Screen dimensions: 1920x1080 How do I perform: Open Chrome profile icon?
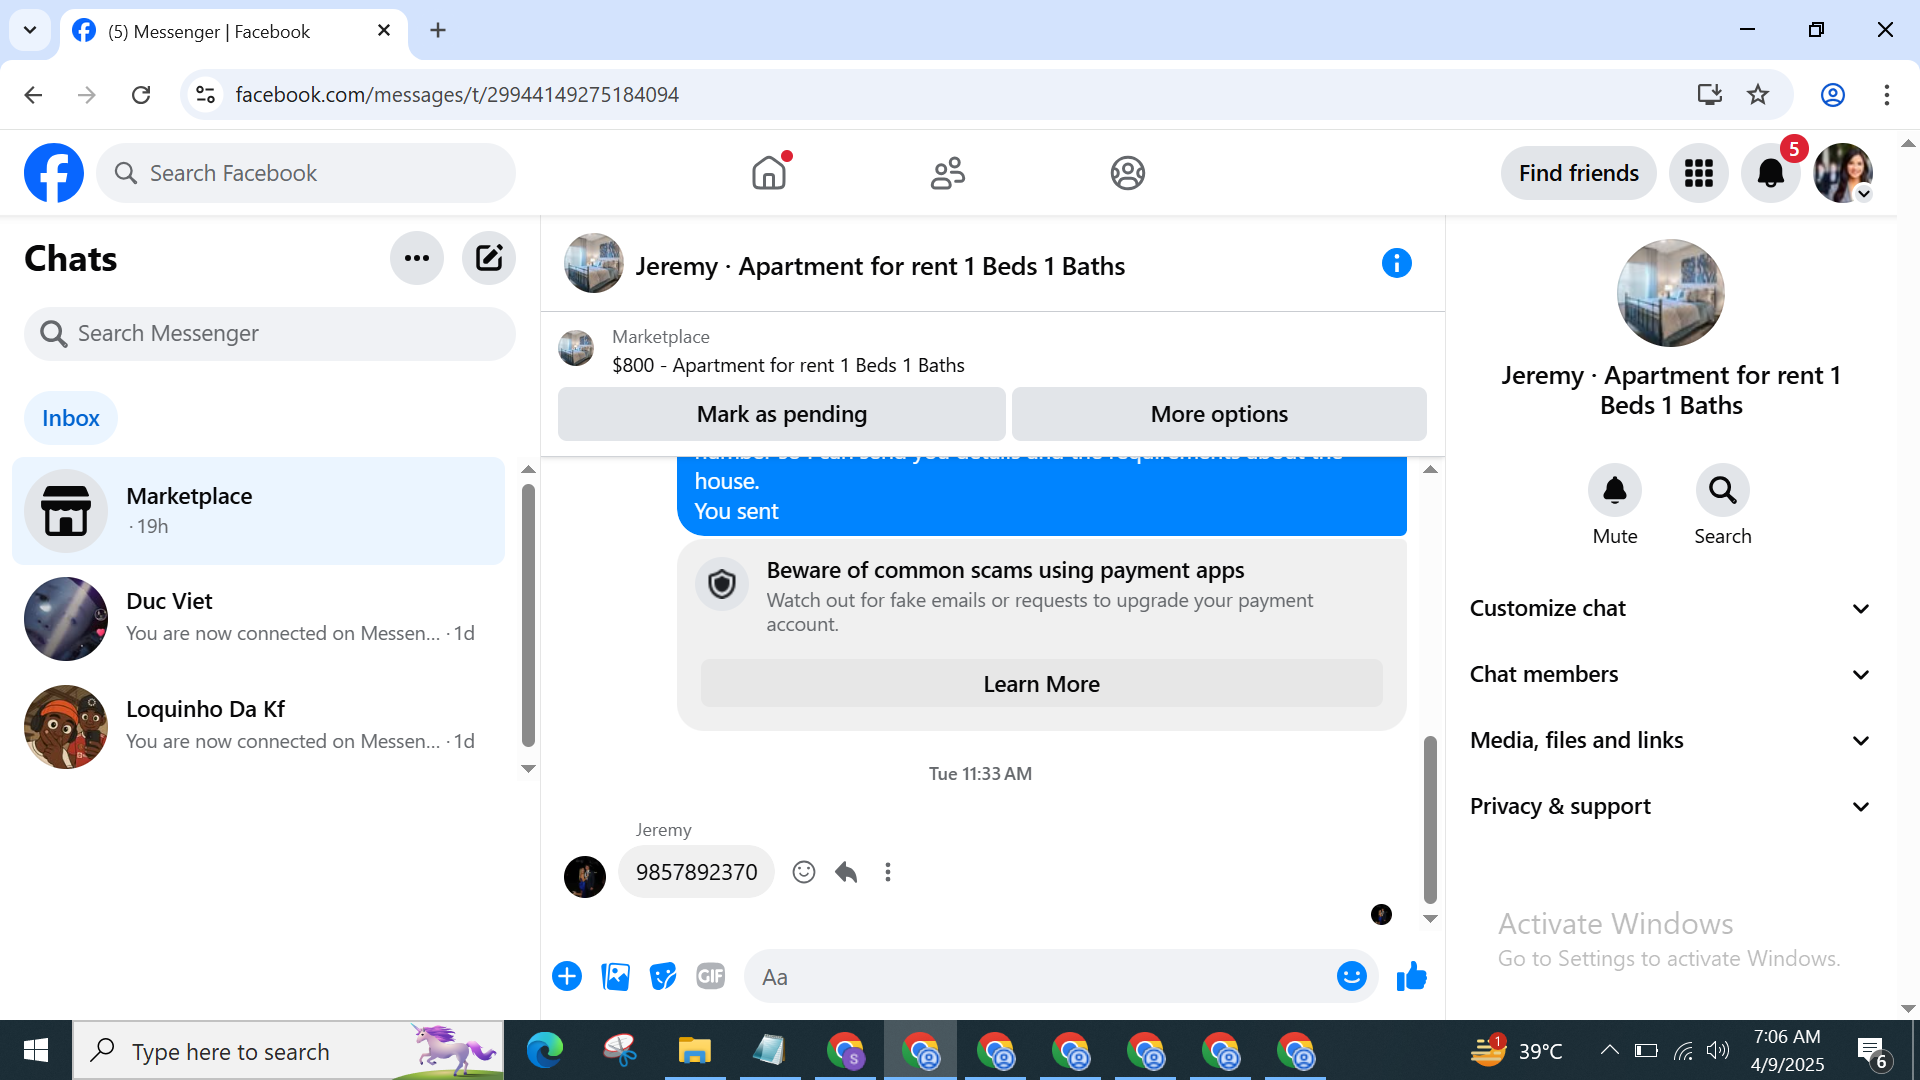(x=1833, y=94)
